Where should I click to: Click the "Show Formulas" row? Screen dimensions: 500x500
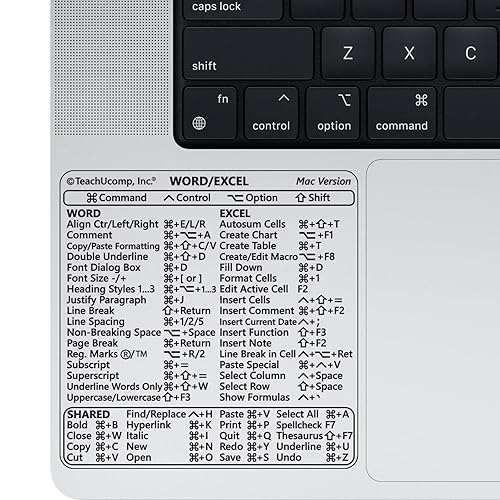pos(270,397)
